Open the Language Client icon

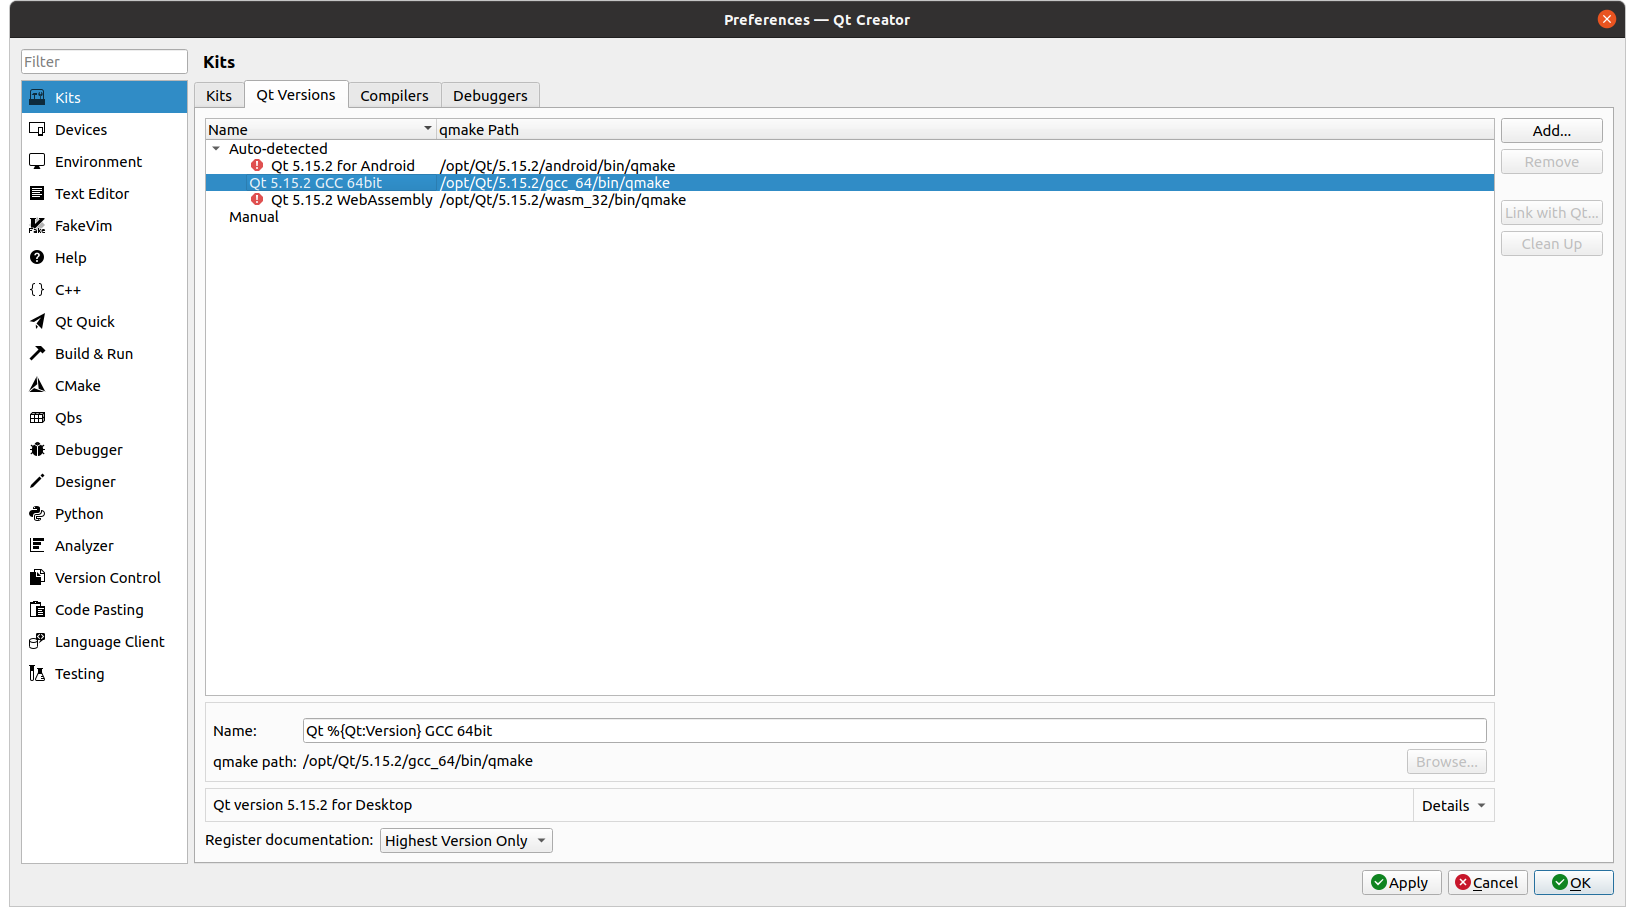(x=37, y=641)
